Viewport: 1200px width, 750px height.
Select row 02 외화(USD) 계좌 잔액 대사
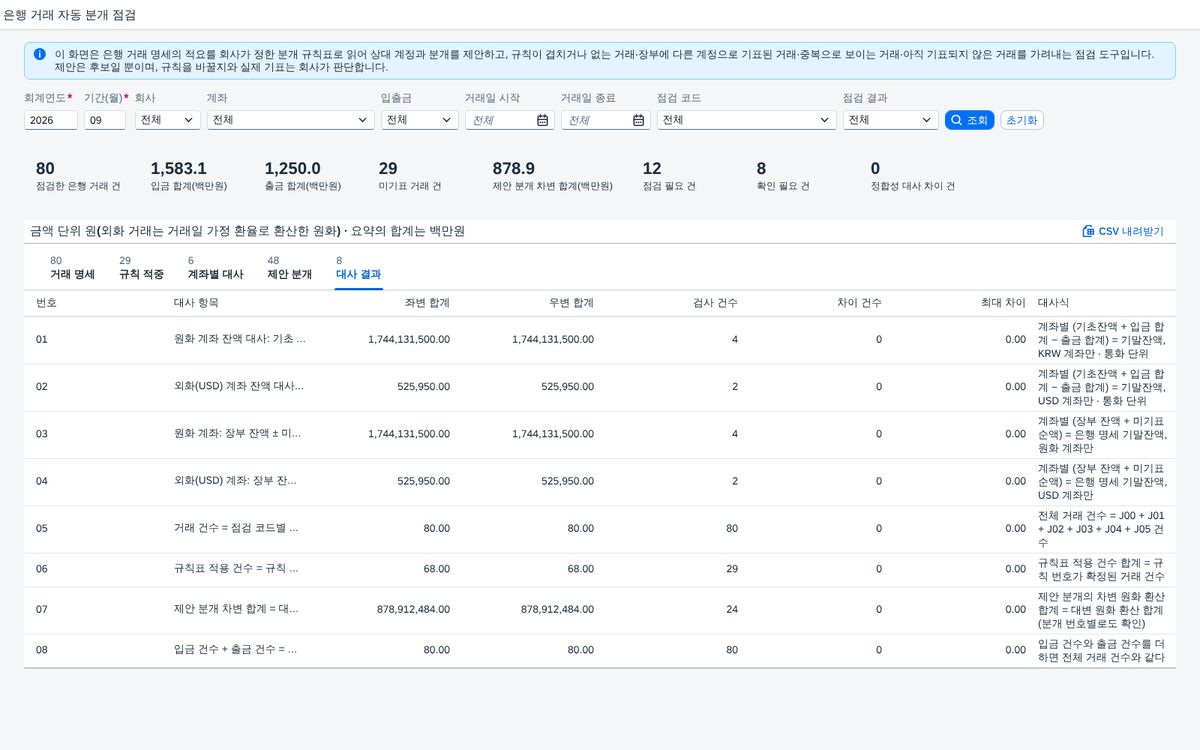point(600,387)
